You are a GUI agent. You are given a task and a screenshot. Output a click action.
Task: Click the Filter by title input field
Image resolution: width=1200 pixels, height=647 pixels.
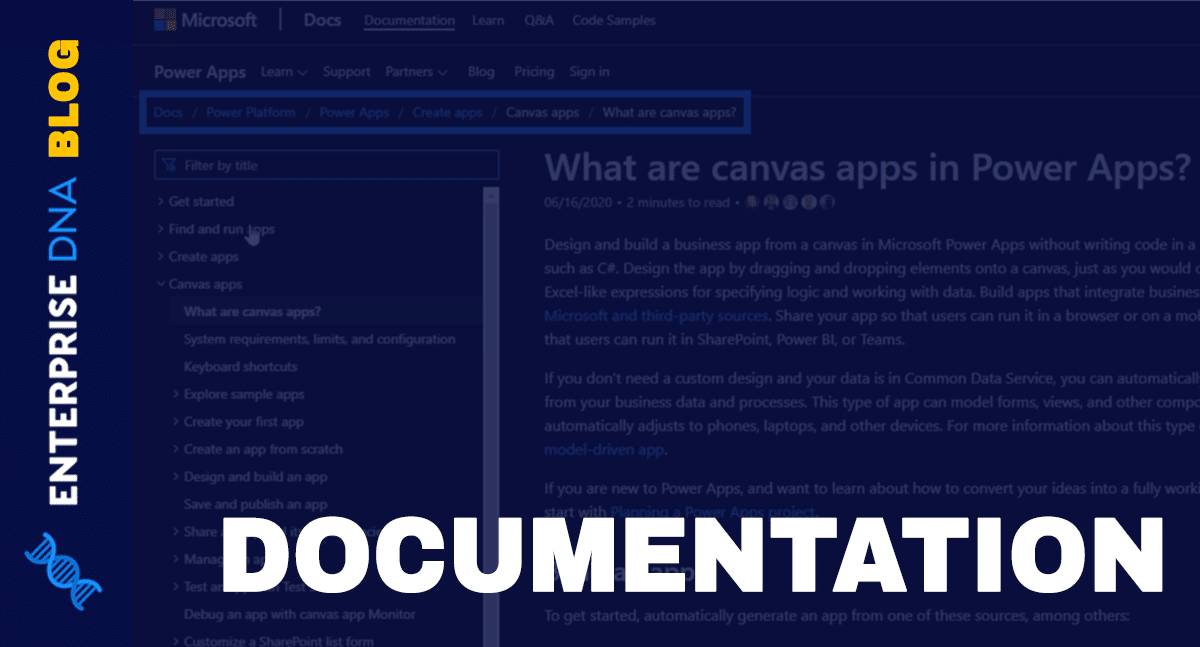click(326, 165)
